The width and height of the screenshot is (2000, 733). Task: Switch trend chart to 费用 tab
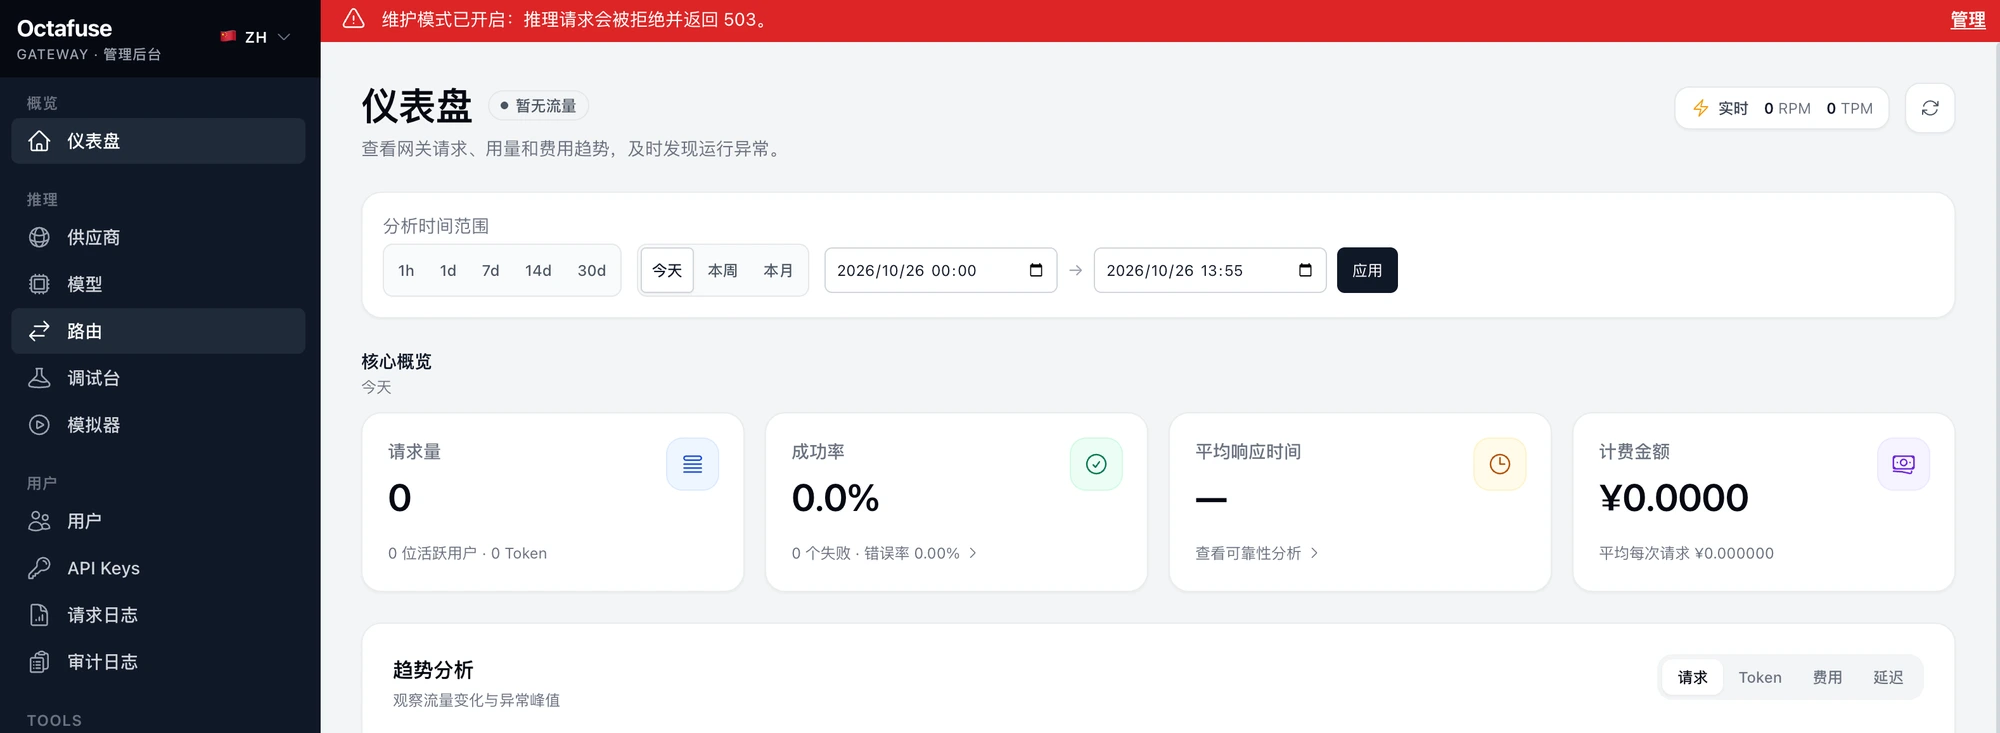click(x=1828, y=677)
